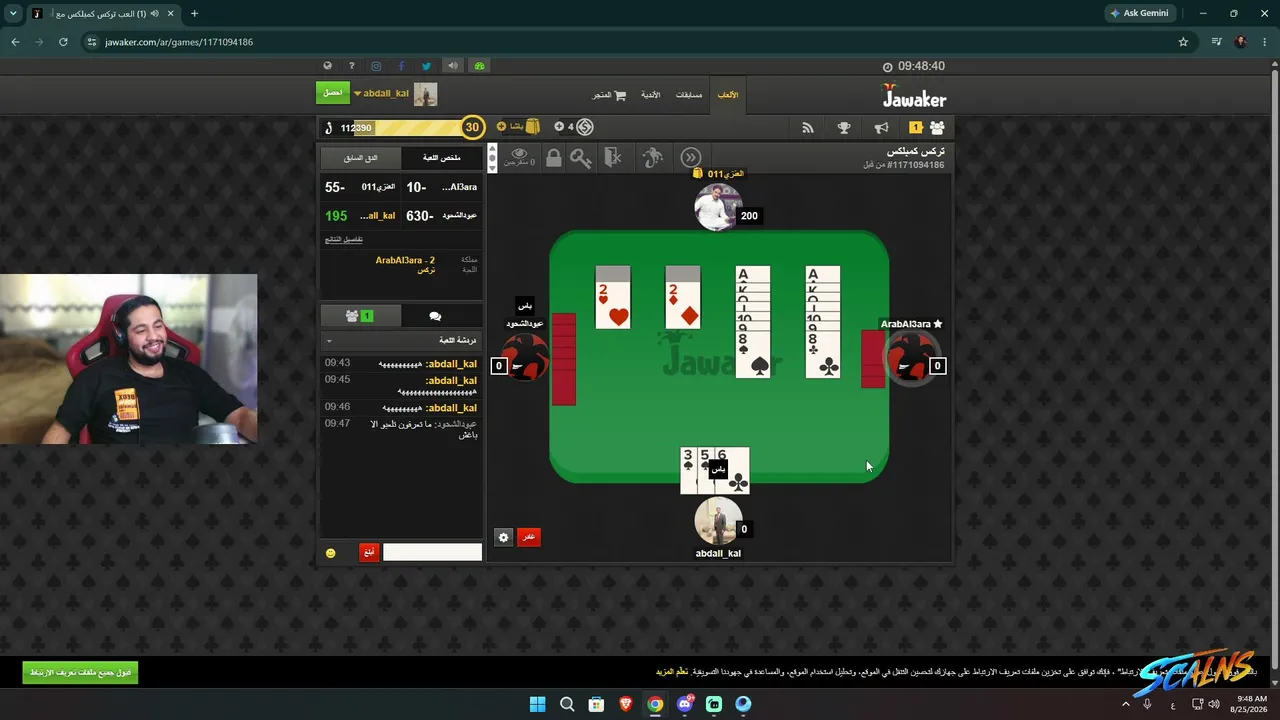Viewport: 1280px width, 720px height.
Task: Click the XP level progress bar
Action: pyautogui.click(x=403, y=127)
